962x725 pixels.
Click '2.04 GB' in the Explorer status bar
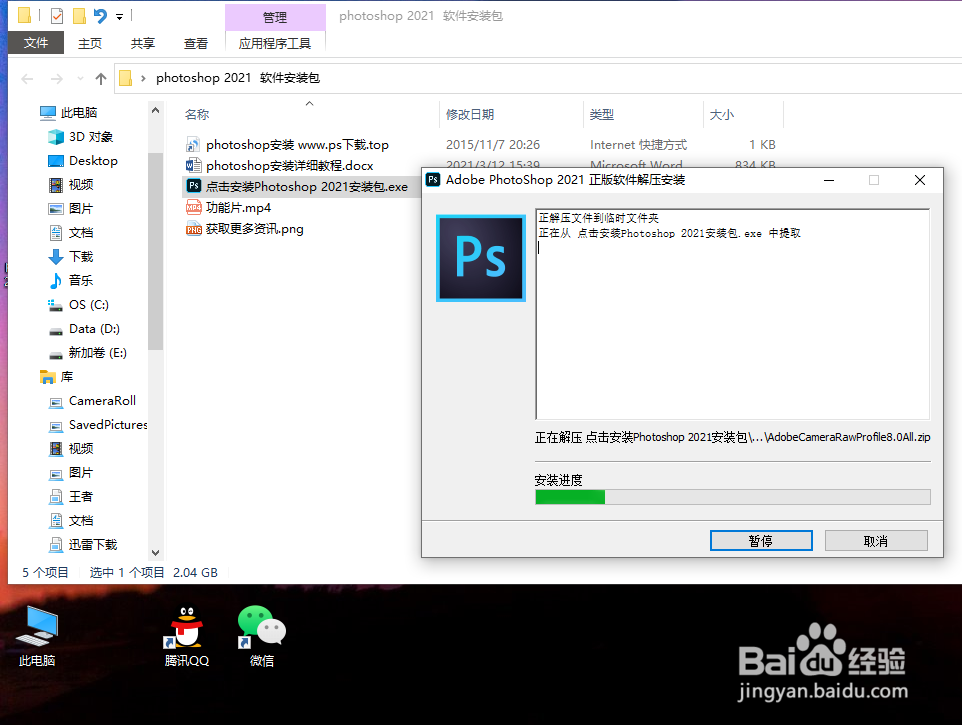195,572
